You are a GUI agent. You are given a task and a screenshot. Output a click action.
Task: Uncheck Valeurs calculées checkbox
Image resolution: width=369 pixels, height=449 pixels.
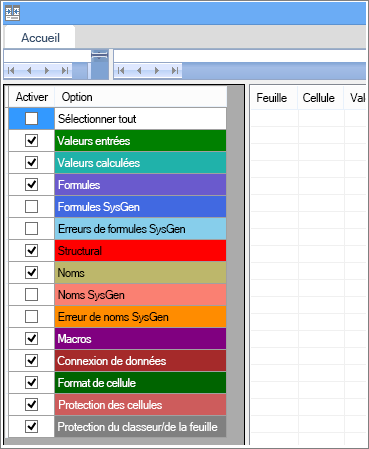tap(31, 162)
